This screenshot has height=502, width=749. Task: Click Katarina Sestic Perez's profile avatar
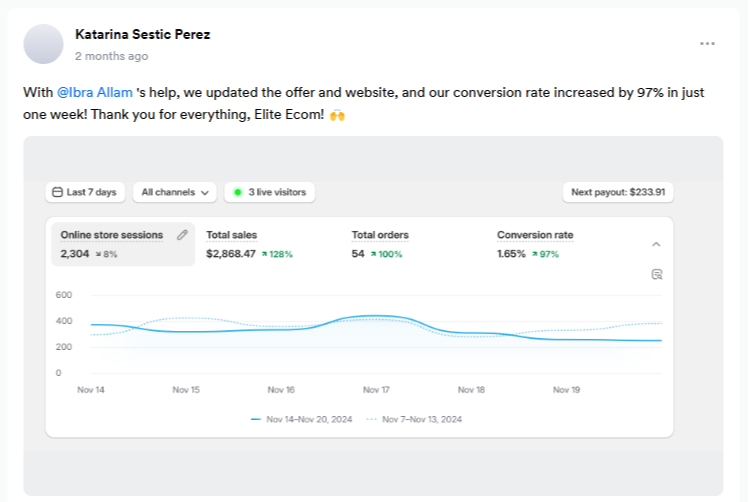[43, 44]
